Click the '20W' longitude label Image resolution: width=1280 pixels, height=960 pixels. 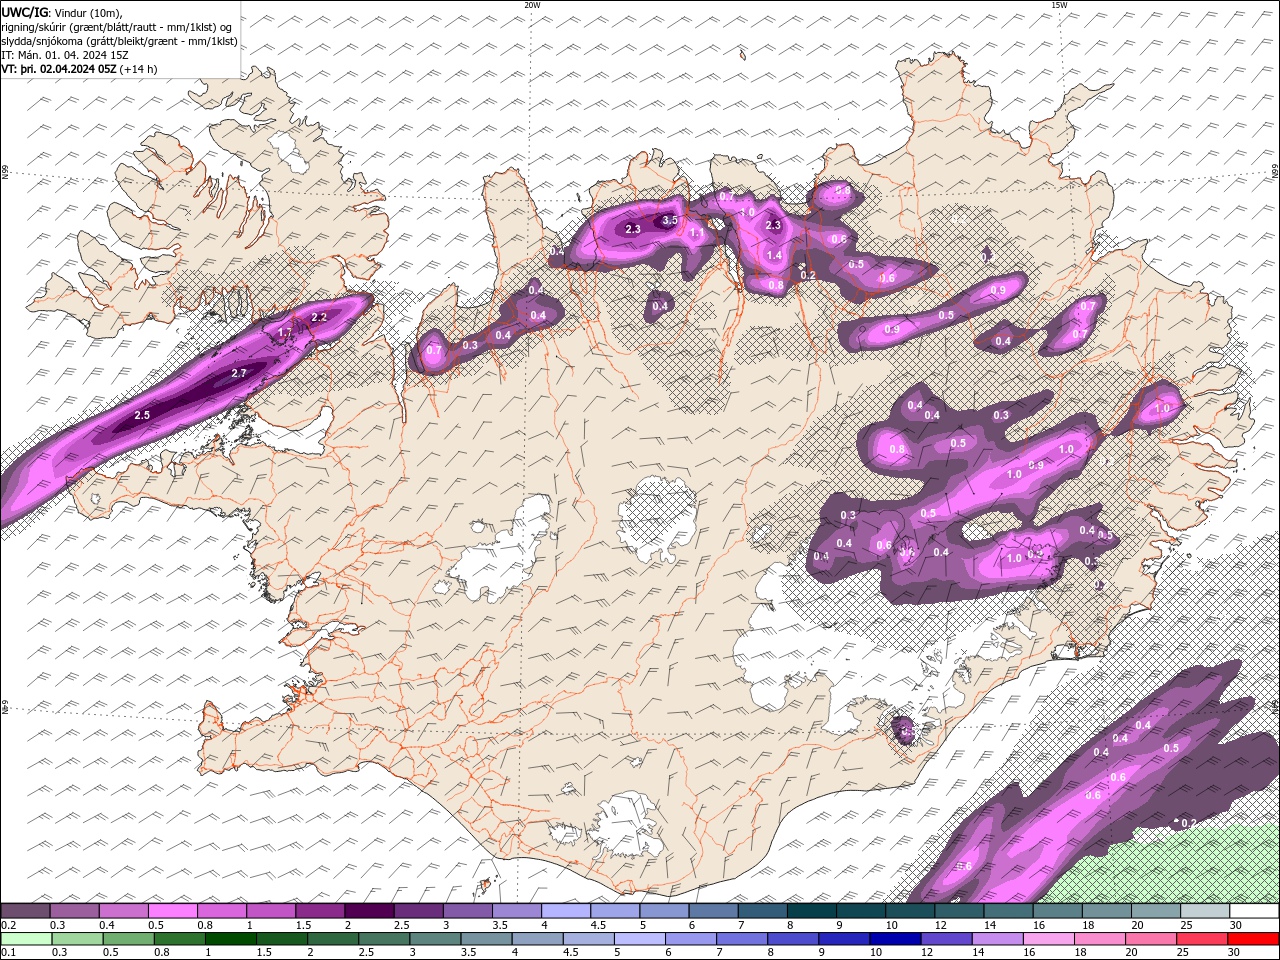(532, 5)
